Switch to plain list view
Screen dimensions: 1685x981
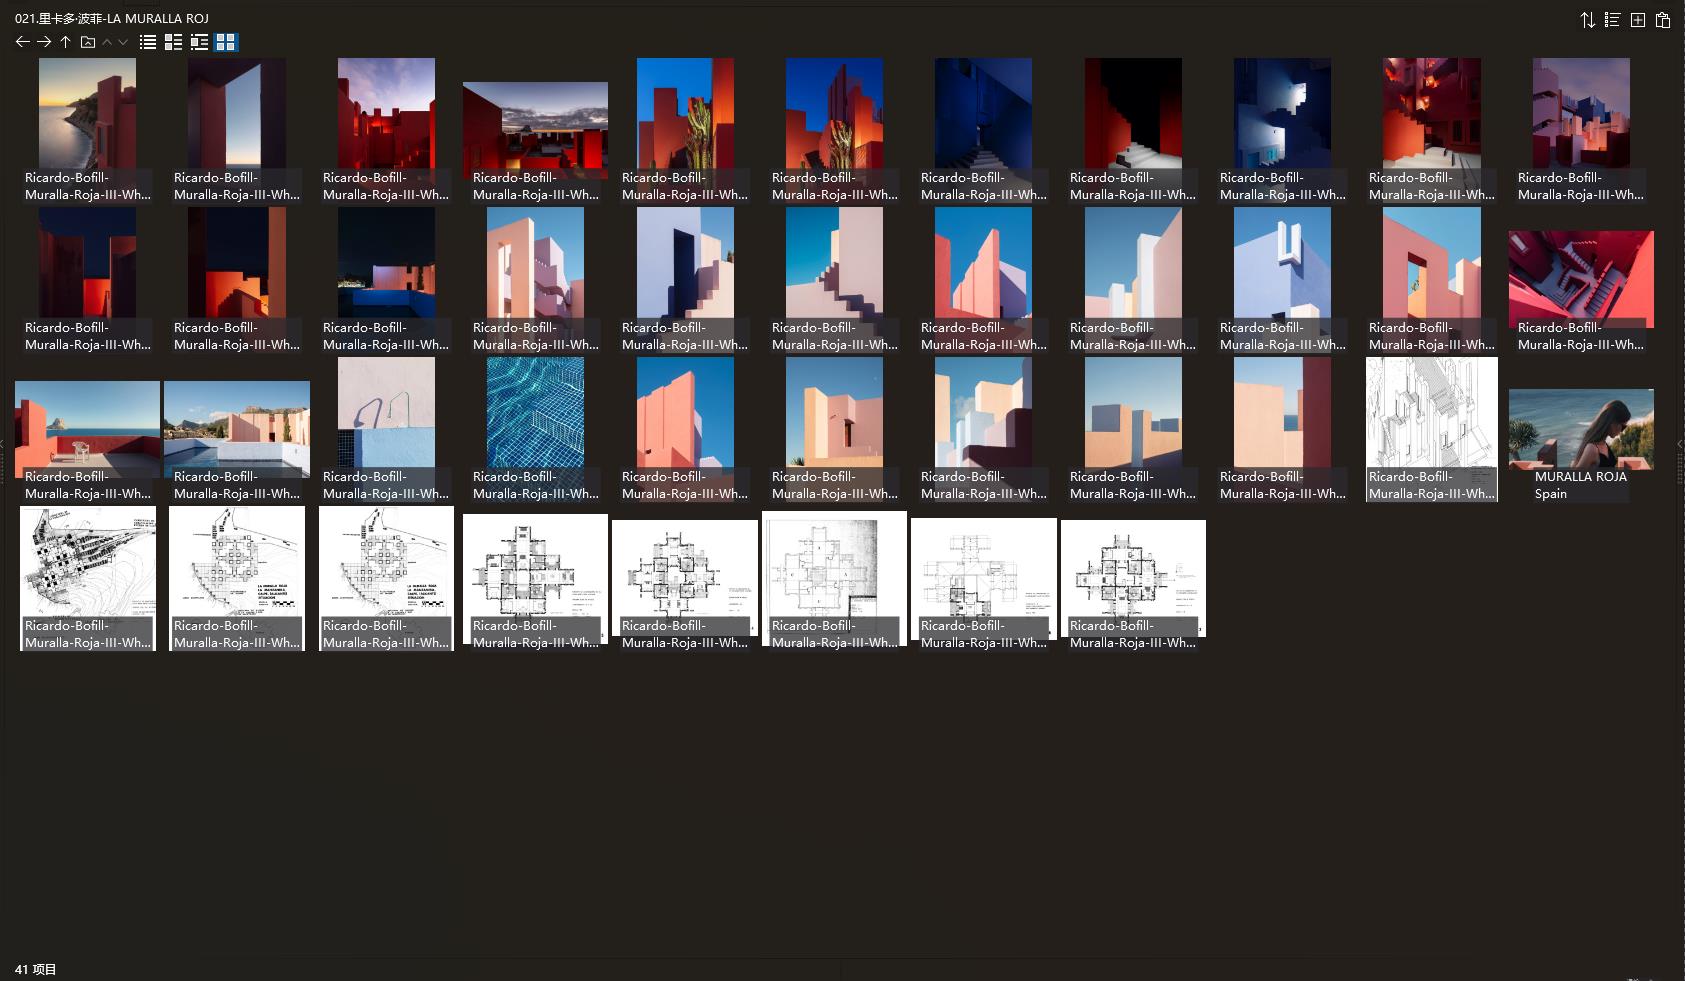pyautogui.click(x=148, y=42)
